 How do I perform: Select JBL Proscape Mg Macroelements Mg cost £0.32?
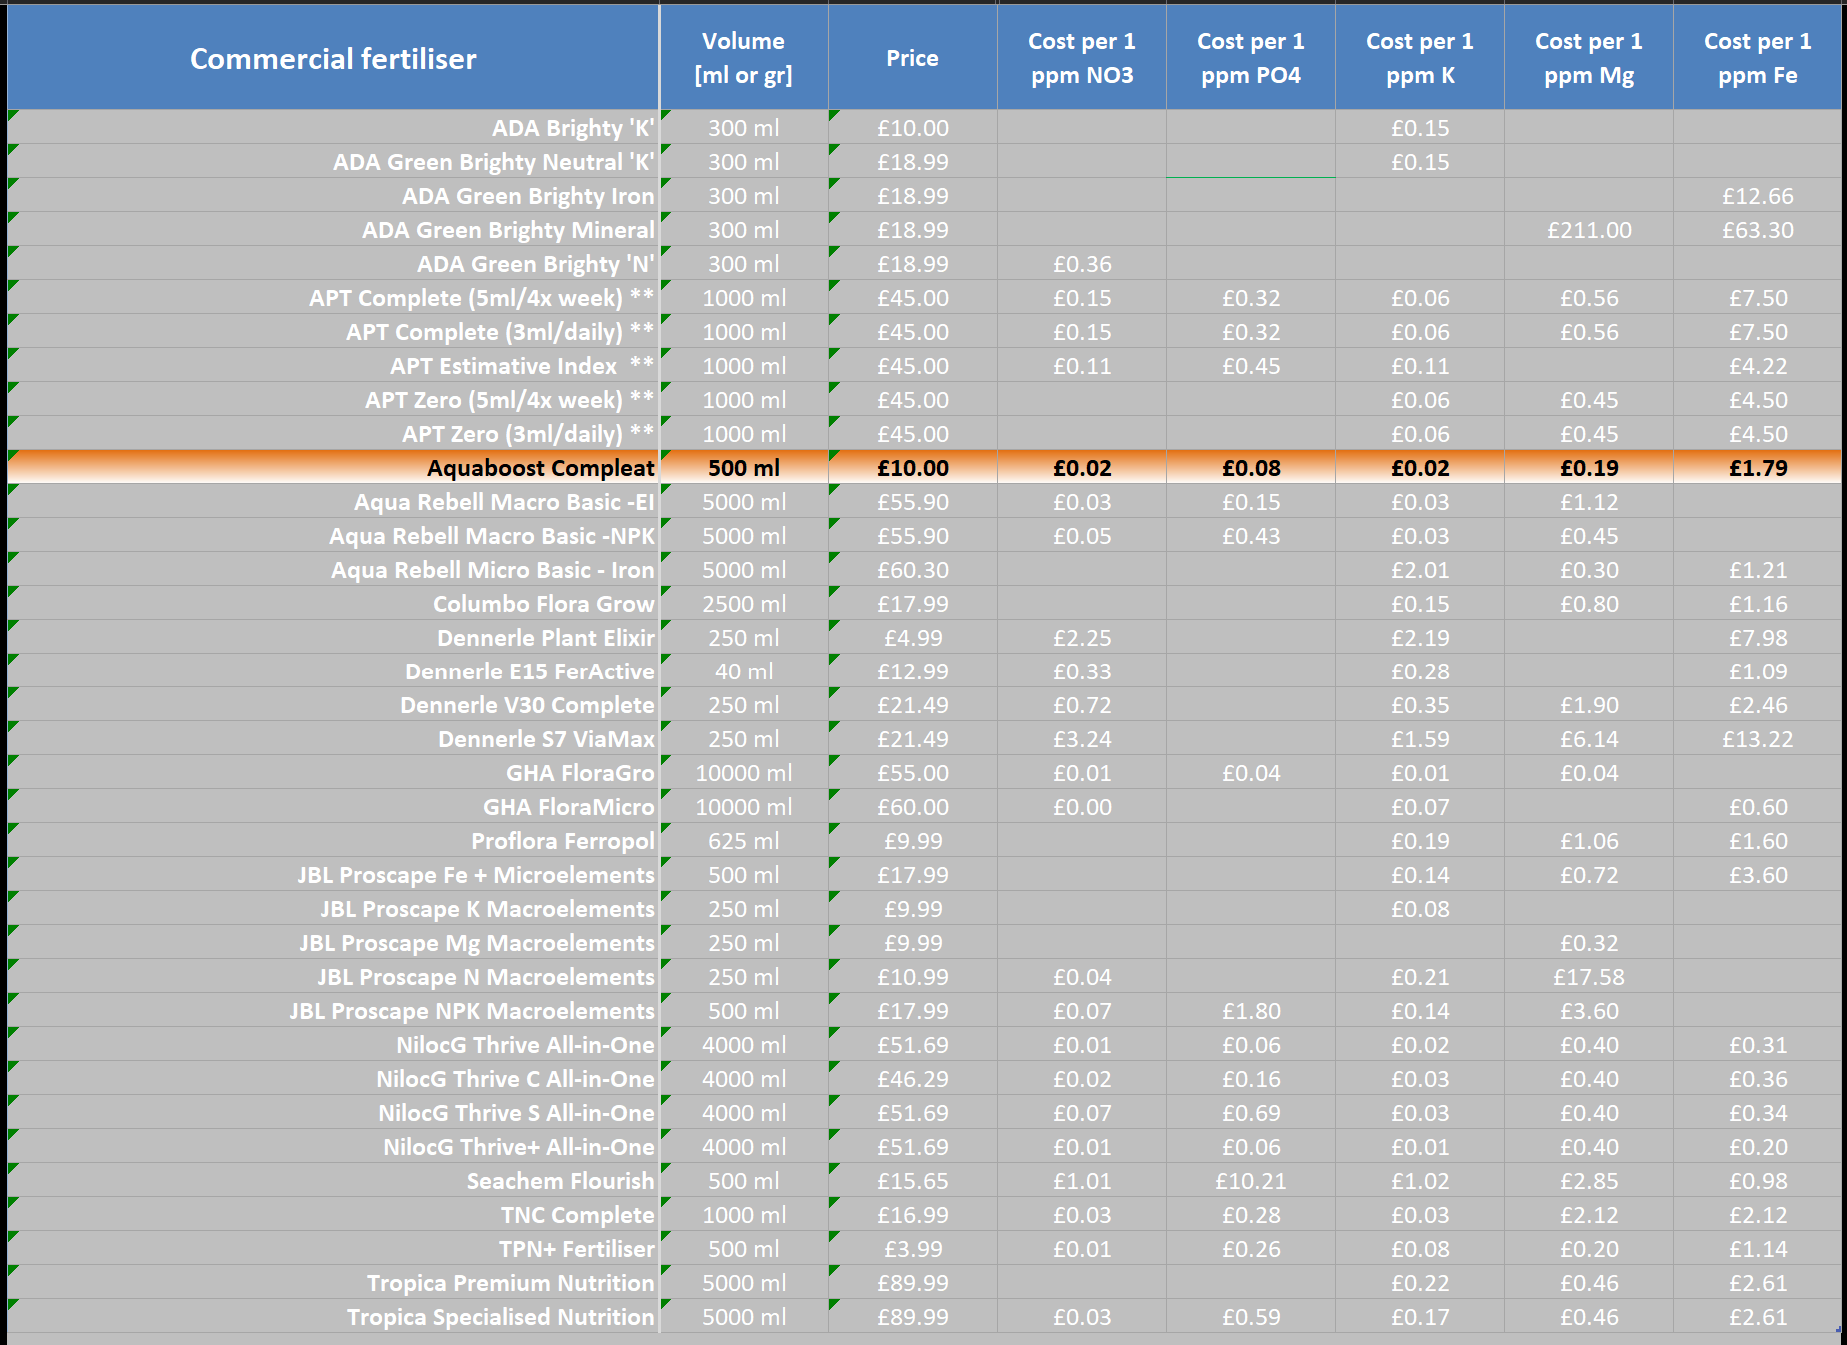coord(1589,943)
